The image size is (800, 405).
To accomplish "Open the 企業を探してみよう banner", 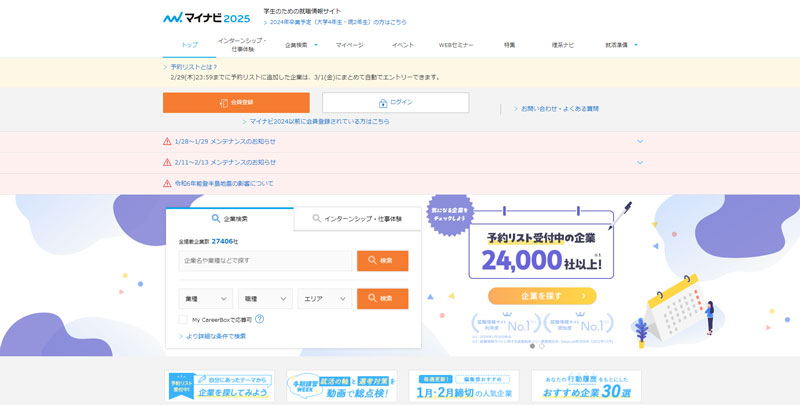I will [x=219, y=386].
